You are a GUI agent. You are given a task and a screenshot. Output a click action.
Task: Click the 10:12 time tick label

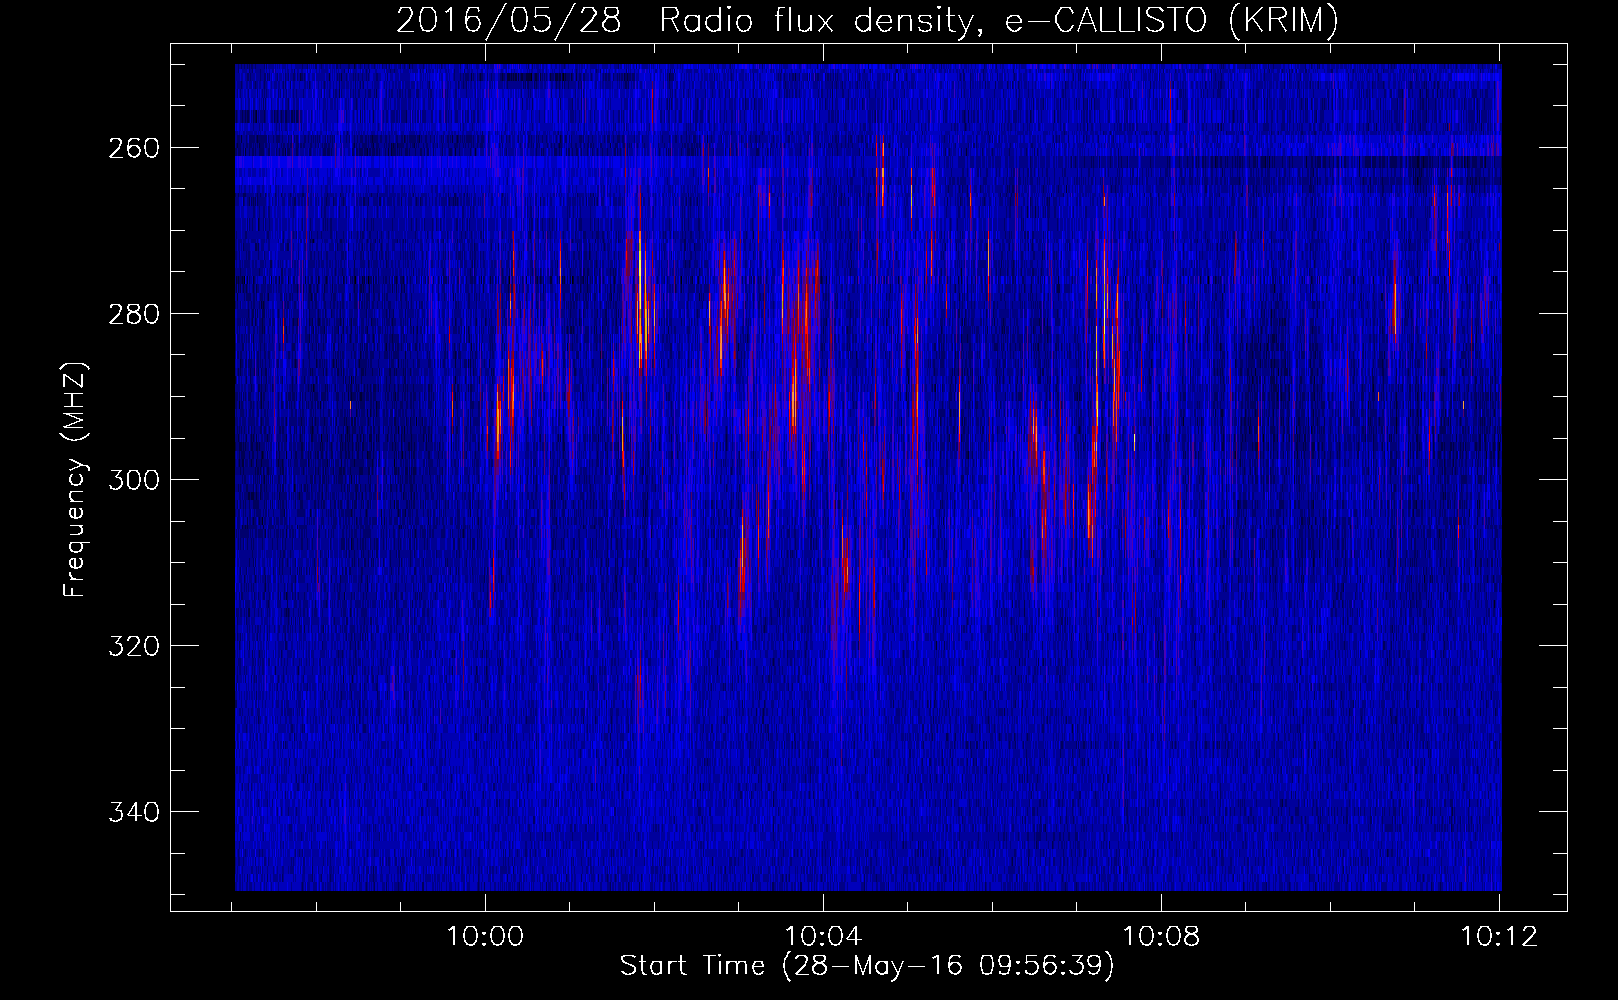[1499, 937]
